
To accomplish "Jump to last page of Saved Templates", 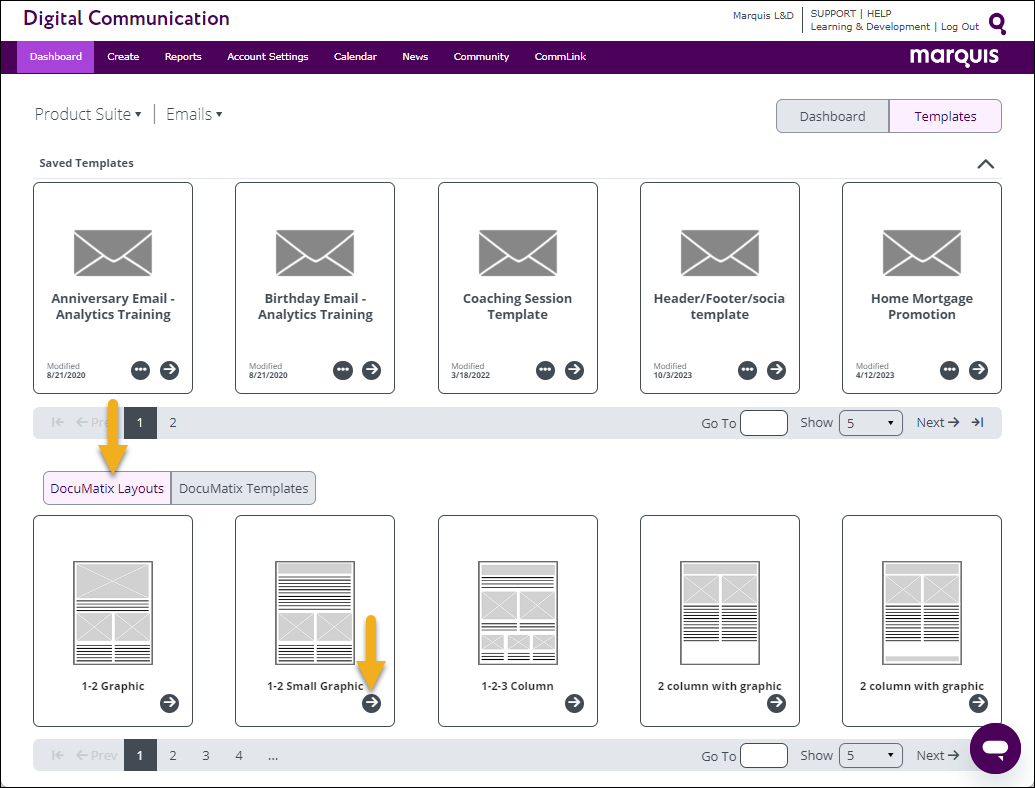I will tap(978, 422).
